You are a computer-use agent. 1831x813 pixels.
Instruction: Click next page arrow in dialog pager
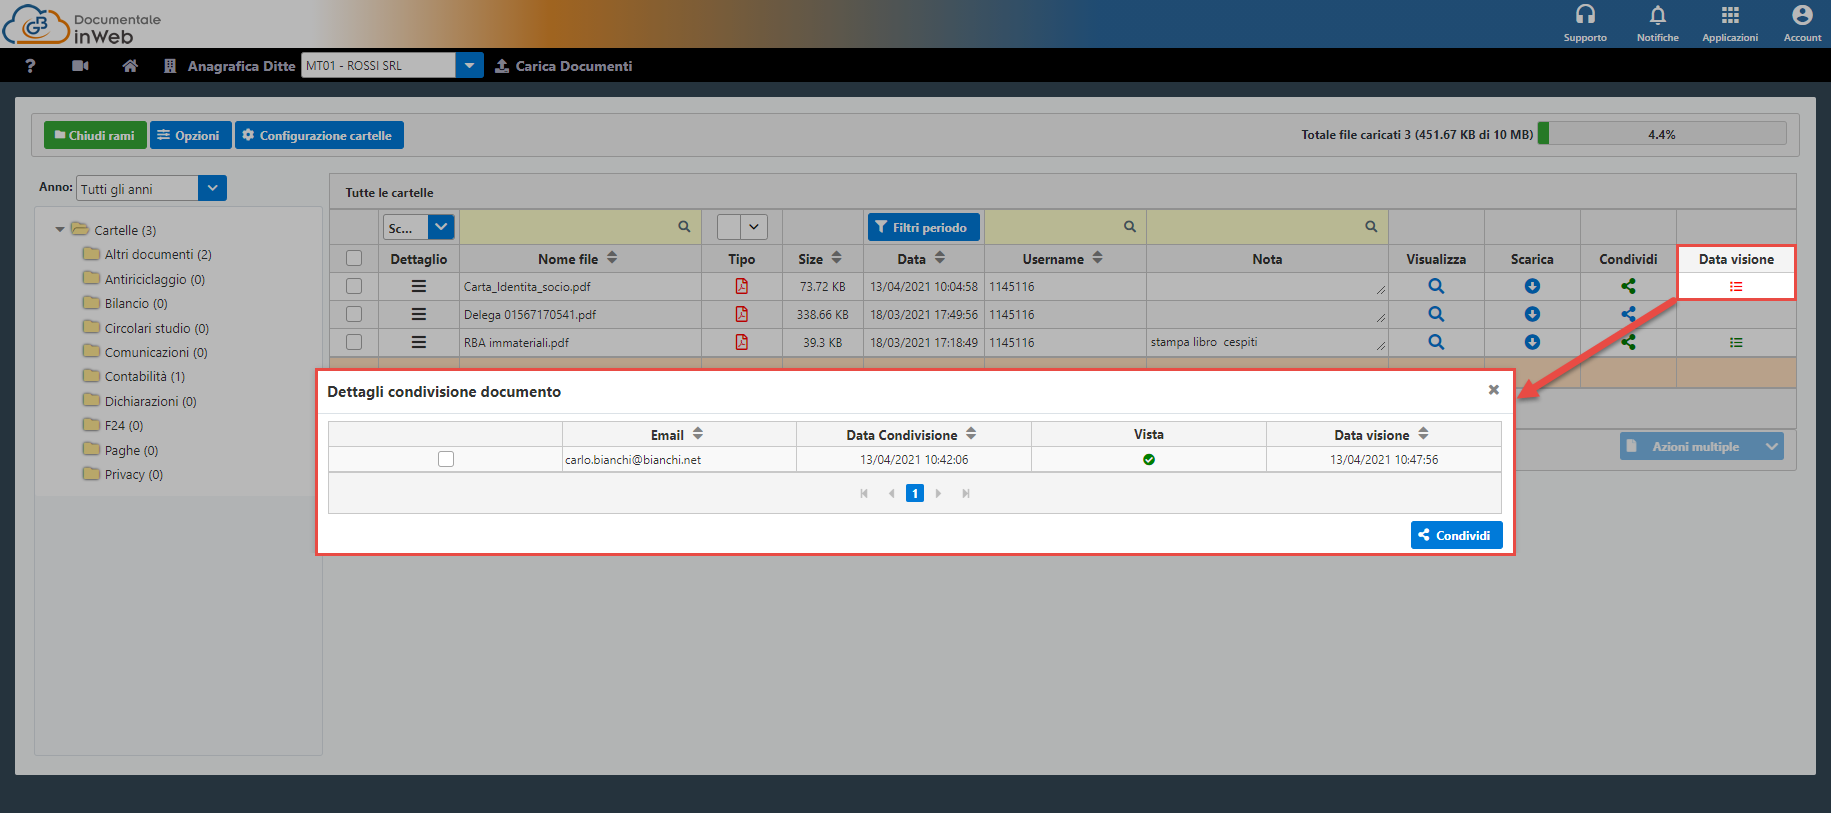point(938,493)
